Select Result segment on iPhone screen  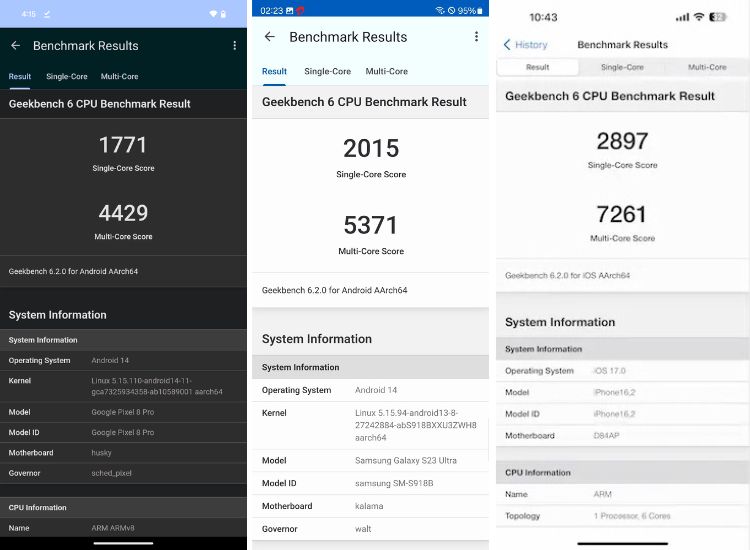(538, 67)
